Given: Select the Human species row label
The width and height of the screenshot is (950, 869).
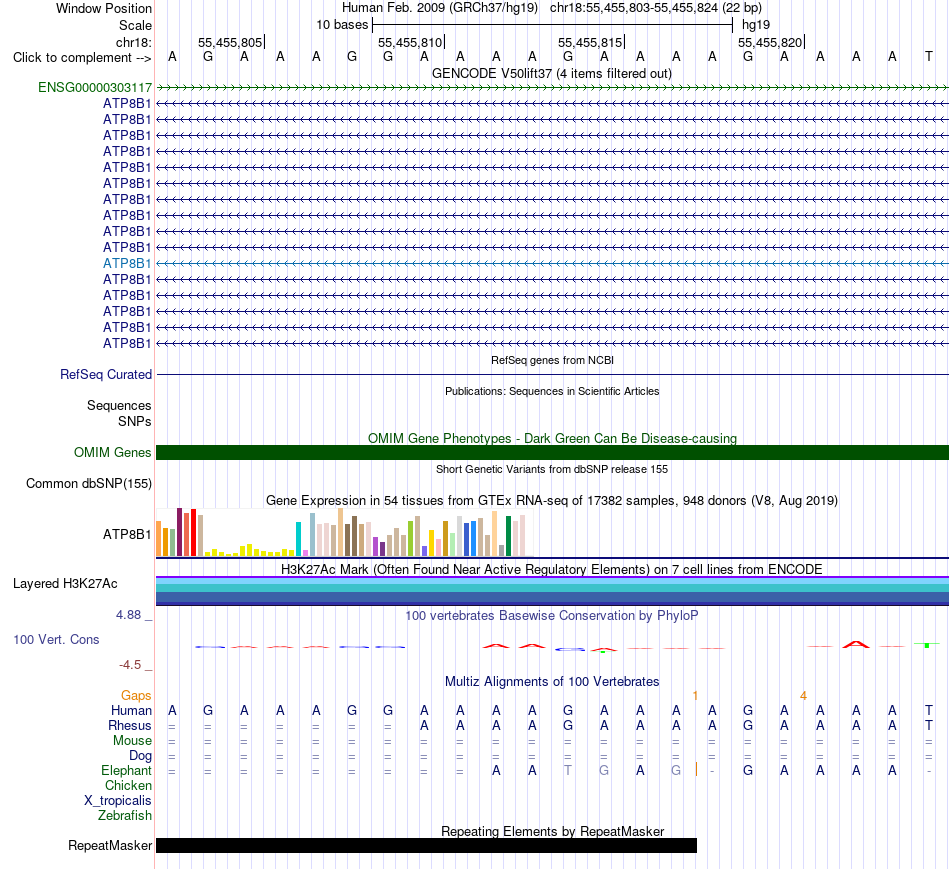Looking at the screenshot, I should tap(131, 710).
